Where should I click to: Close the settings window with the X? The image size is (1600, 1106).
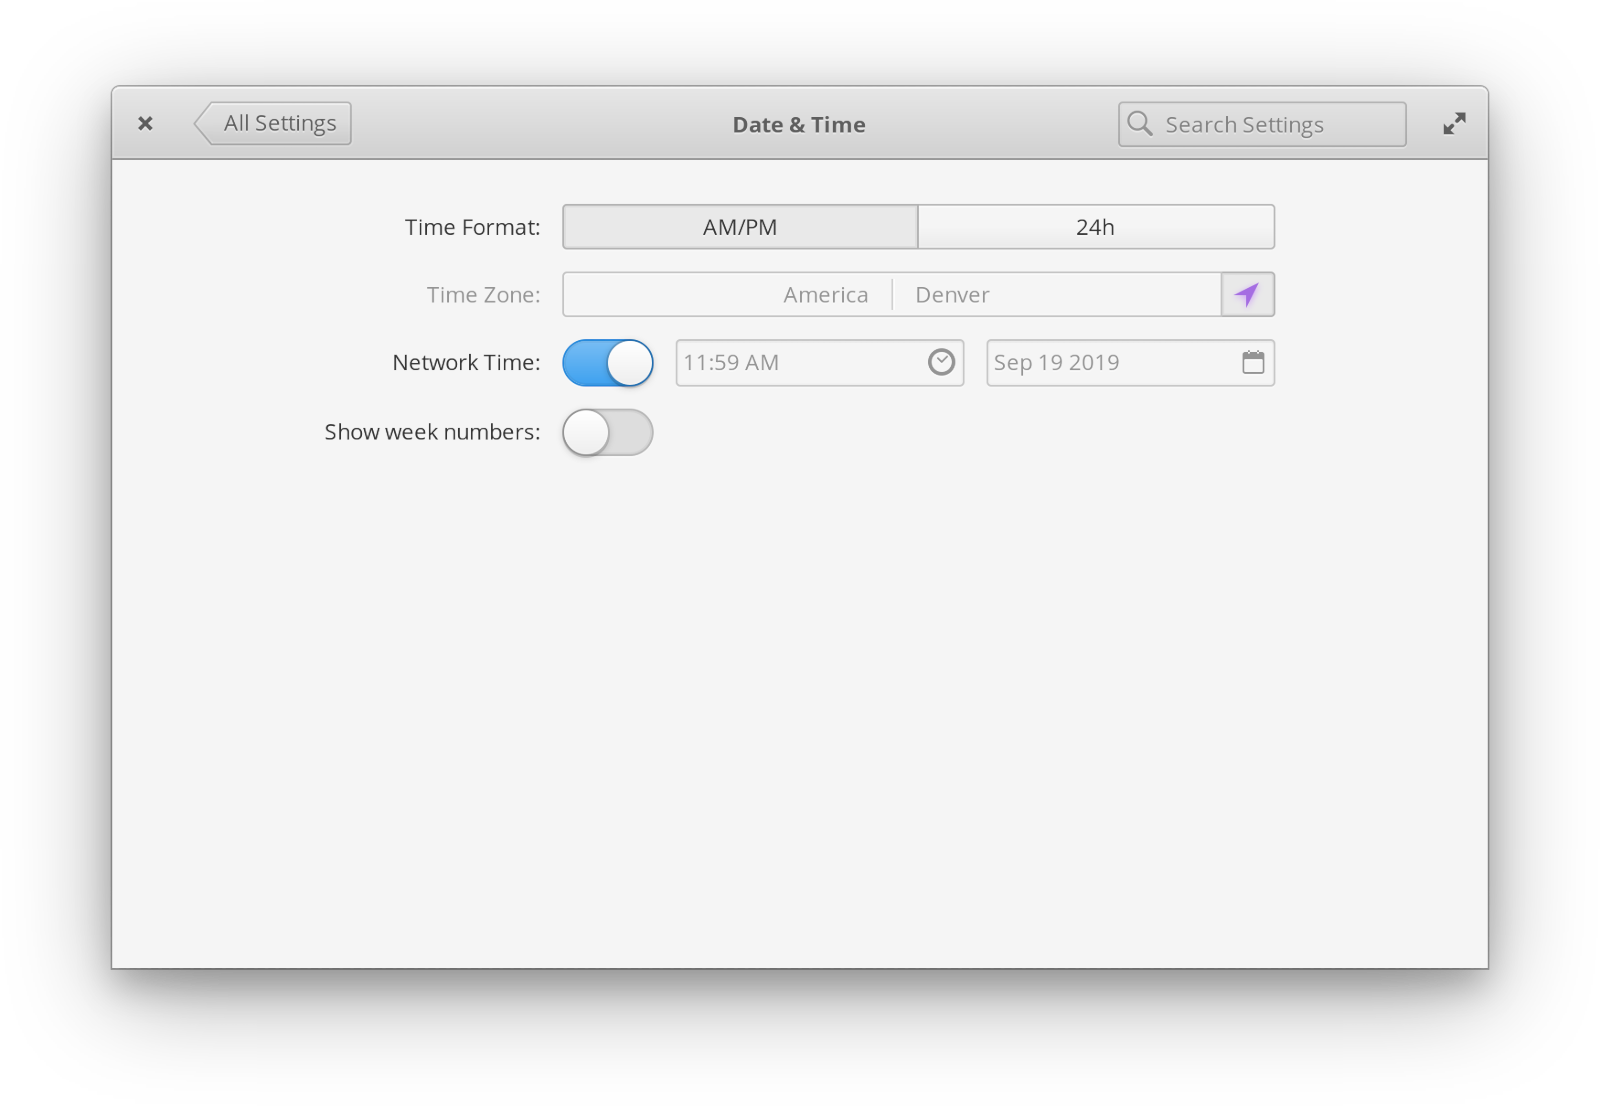(145, 122)
